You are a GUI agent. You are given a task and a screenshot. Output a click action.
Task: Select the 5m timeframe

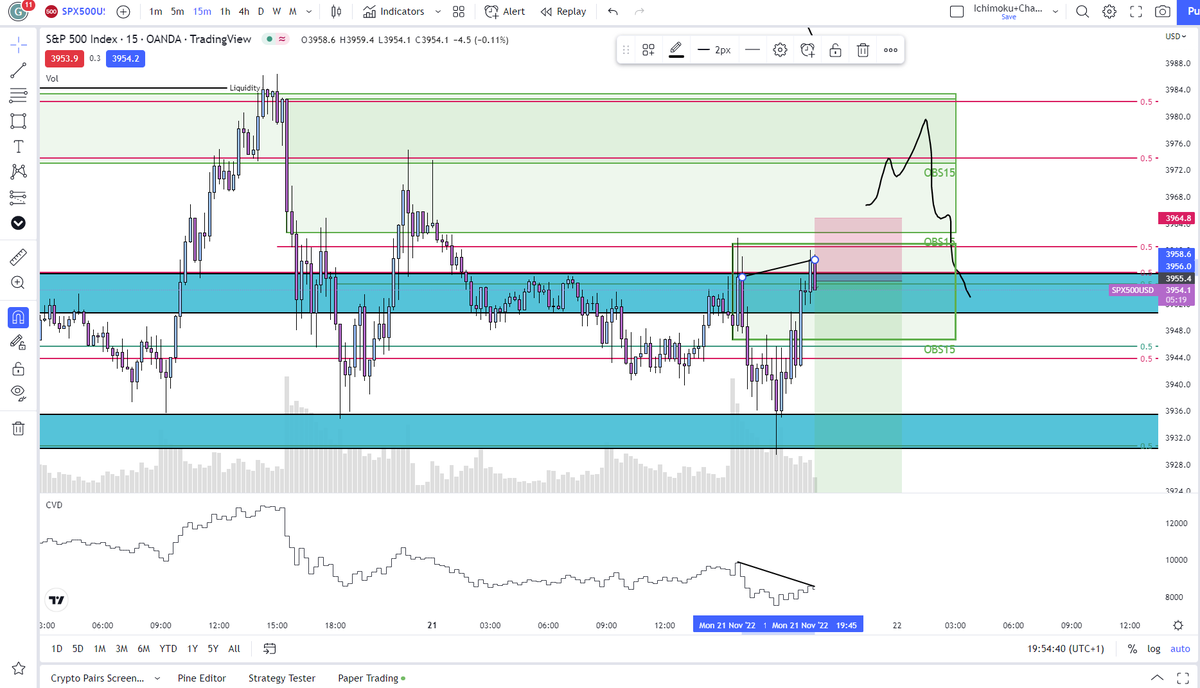(178, 12)
